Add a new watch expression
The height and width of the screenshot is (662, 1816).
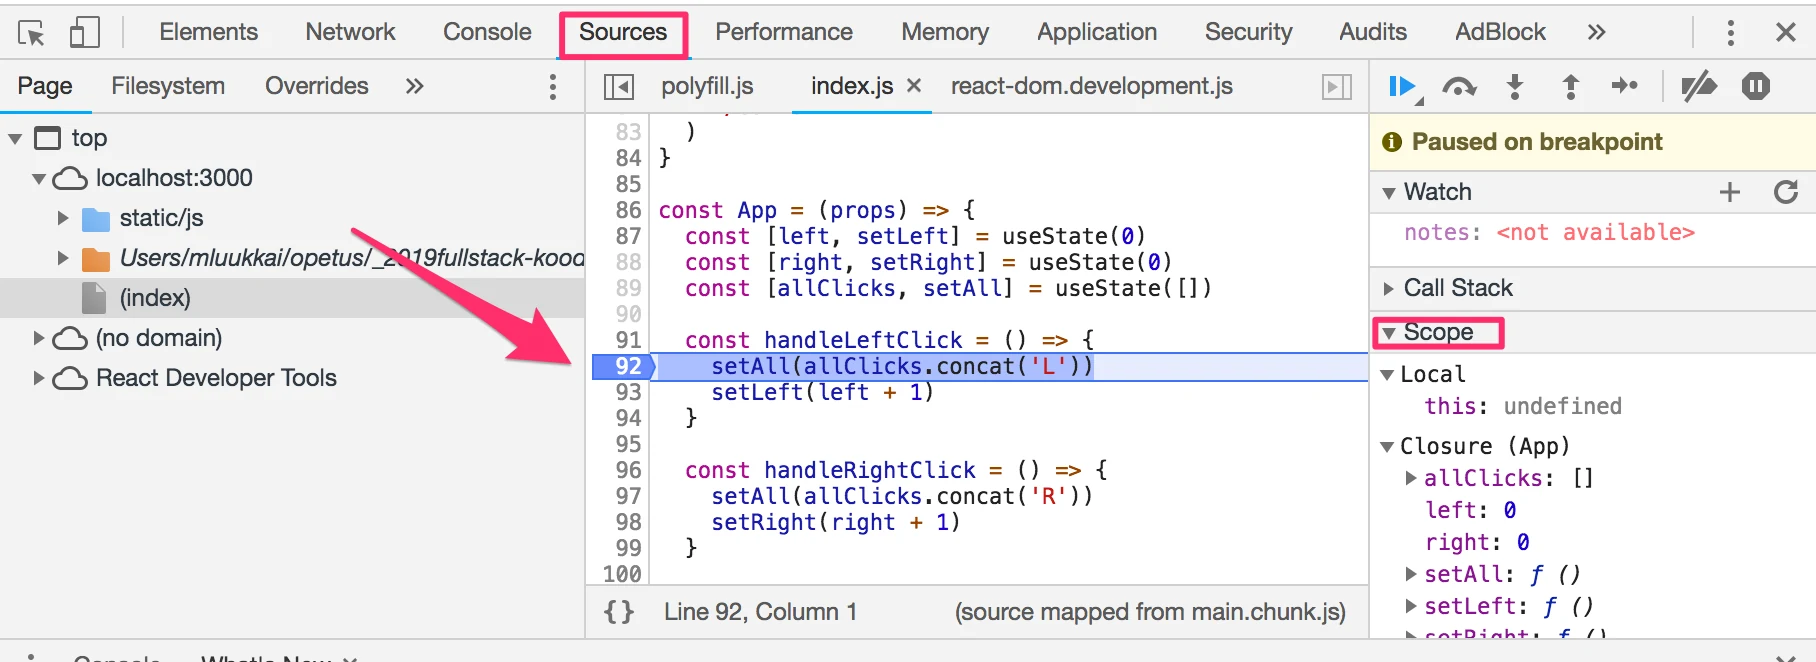[1730, 192]
